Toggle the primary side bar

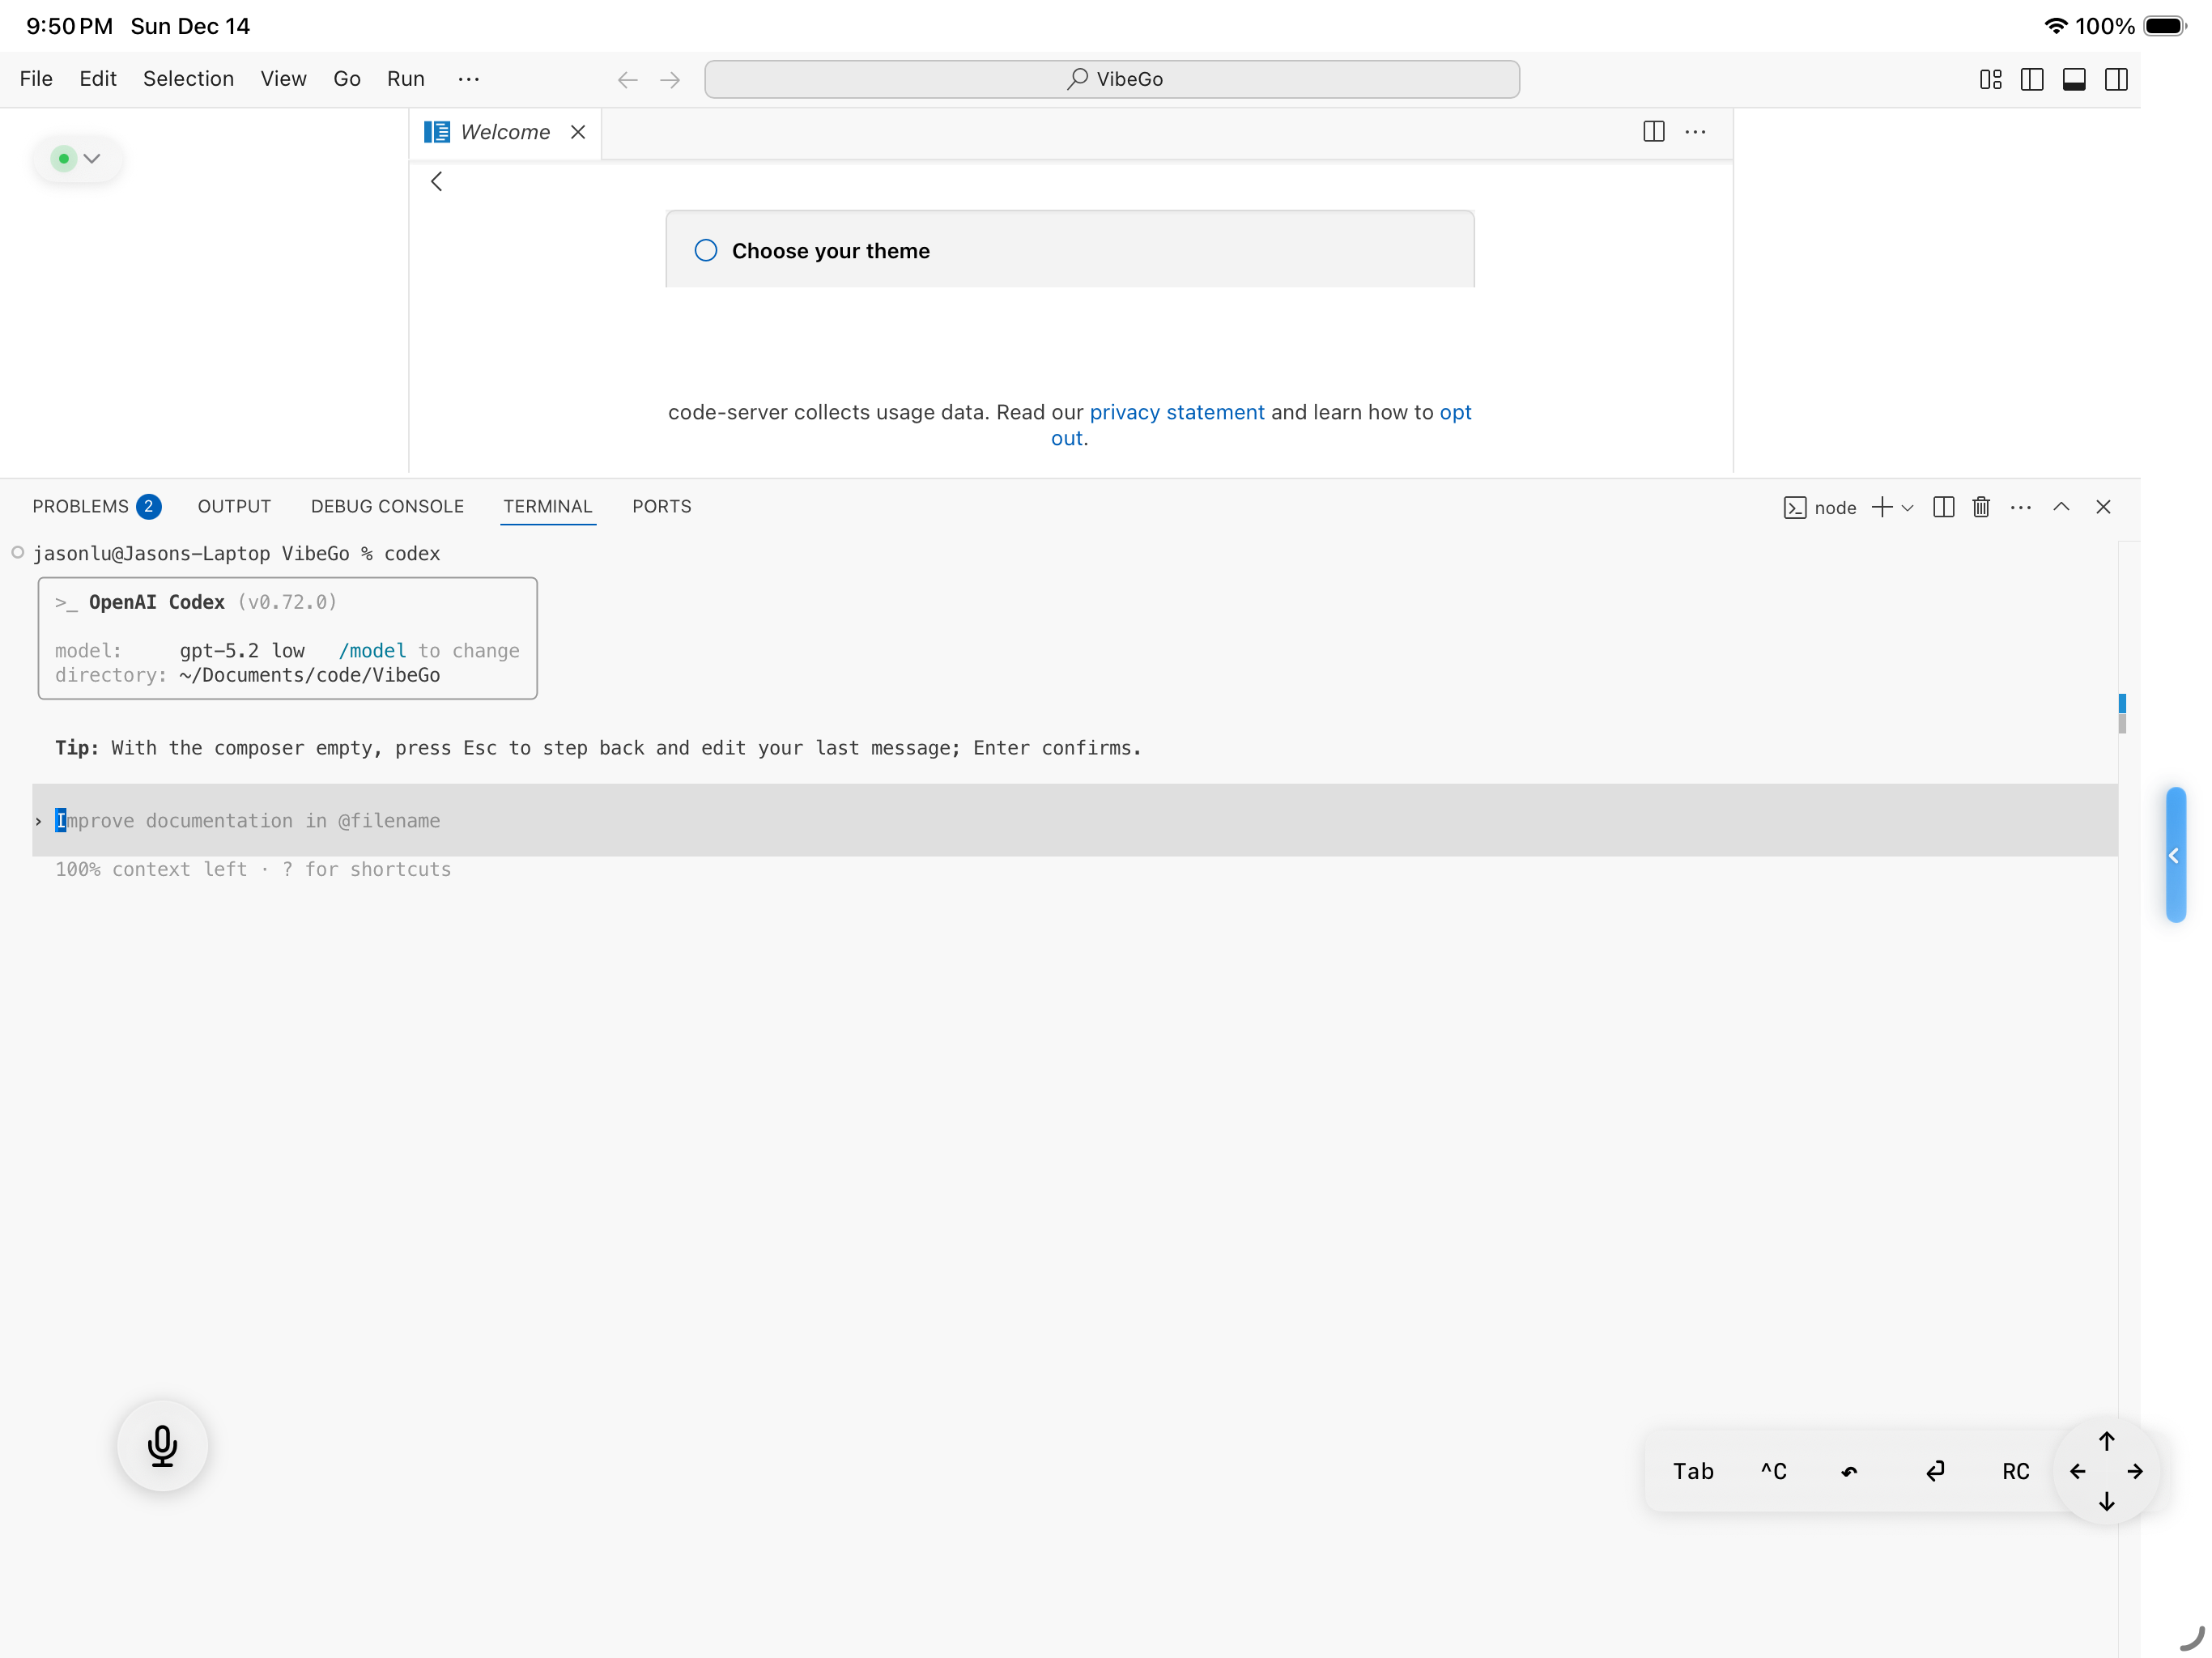(x=2031, y=79)
